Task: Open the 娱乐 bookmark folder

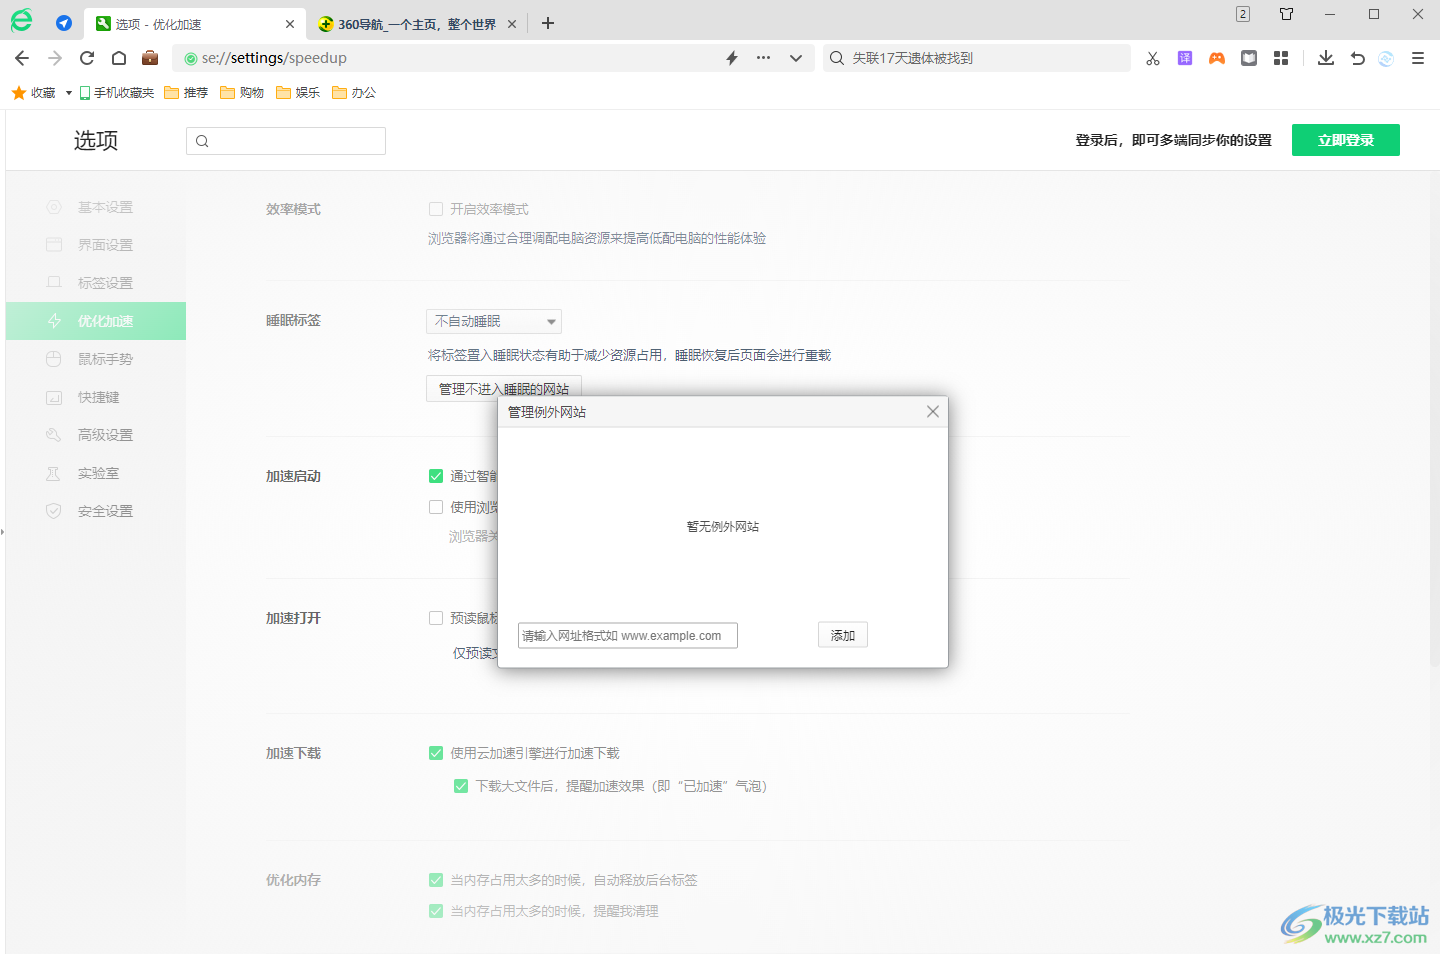Action: (299, 93)
